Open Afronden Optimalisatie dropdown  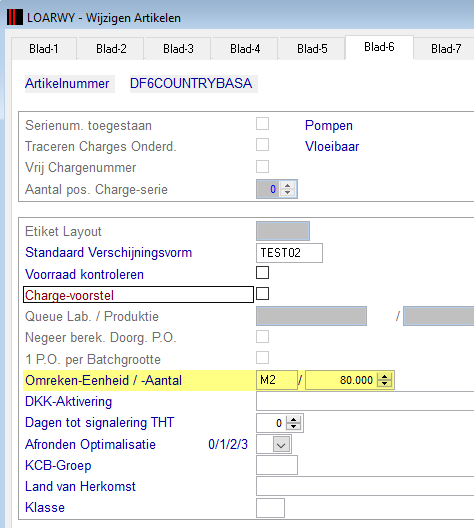click(x=281, y=445)
